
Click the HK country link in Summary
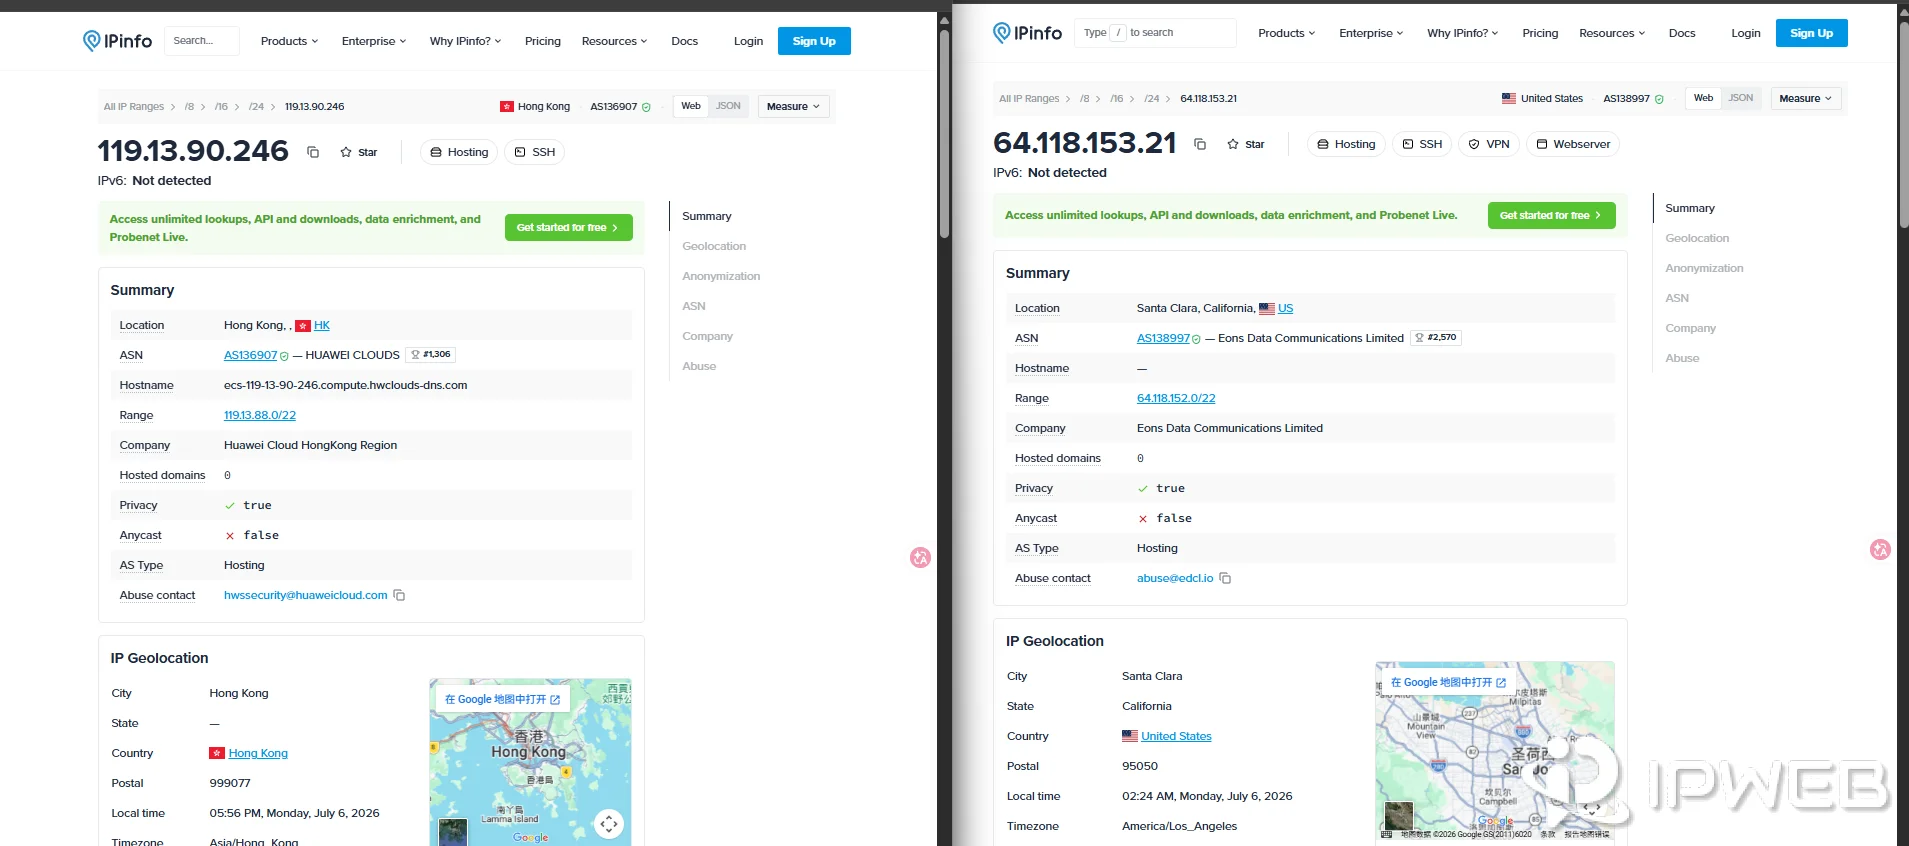tap(322, 325)
